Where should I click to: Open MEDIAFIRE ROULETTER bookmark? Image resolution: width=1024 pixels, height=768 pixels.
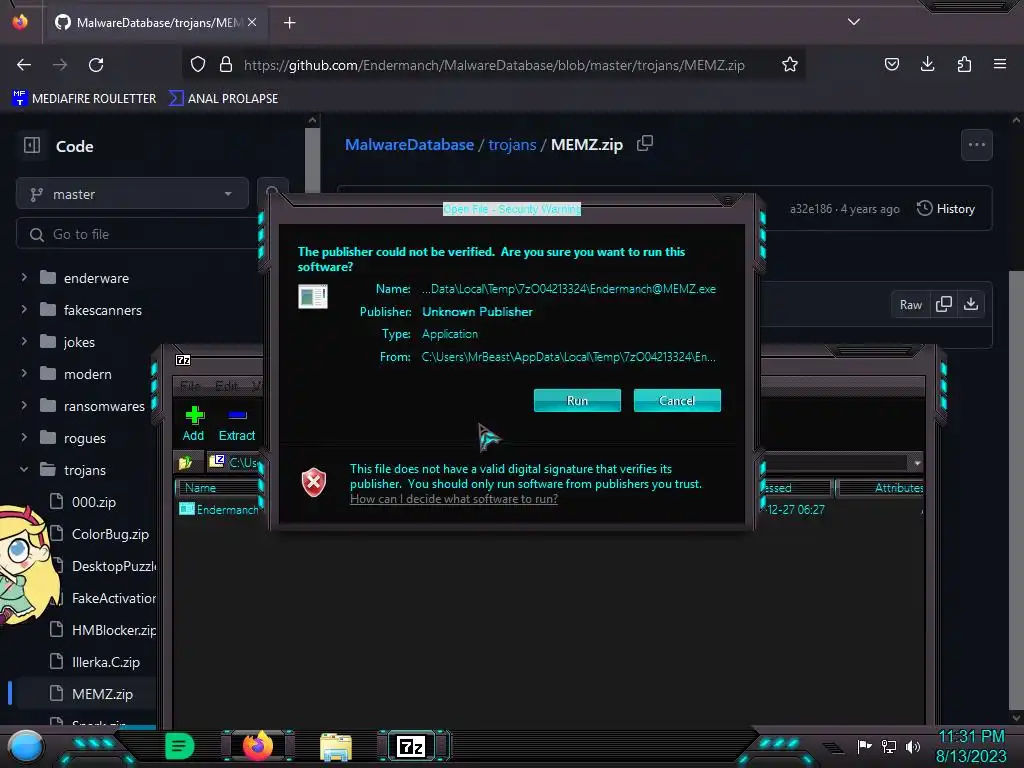pyautogui.click(x=84, y=99)
